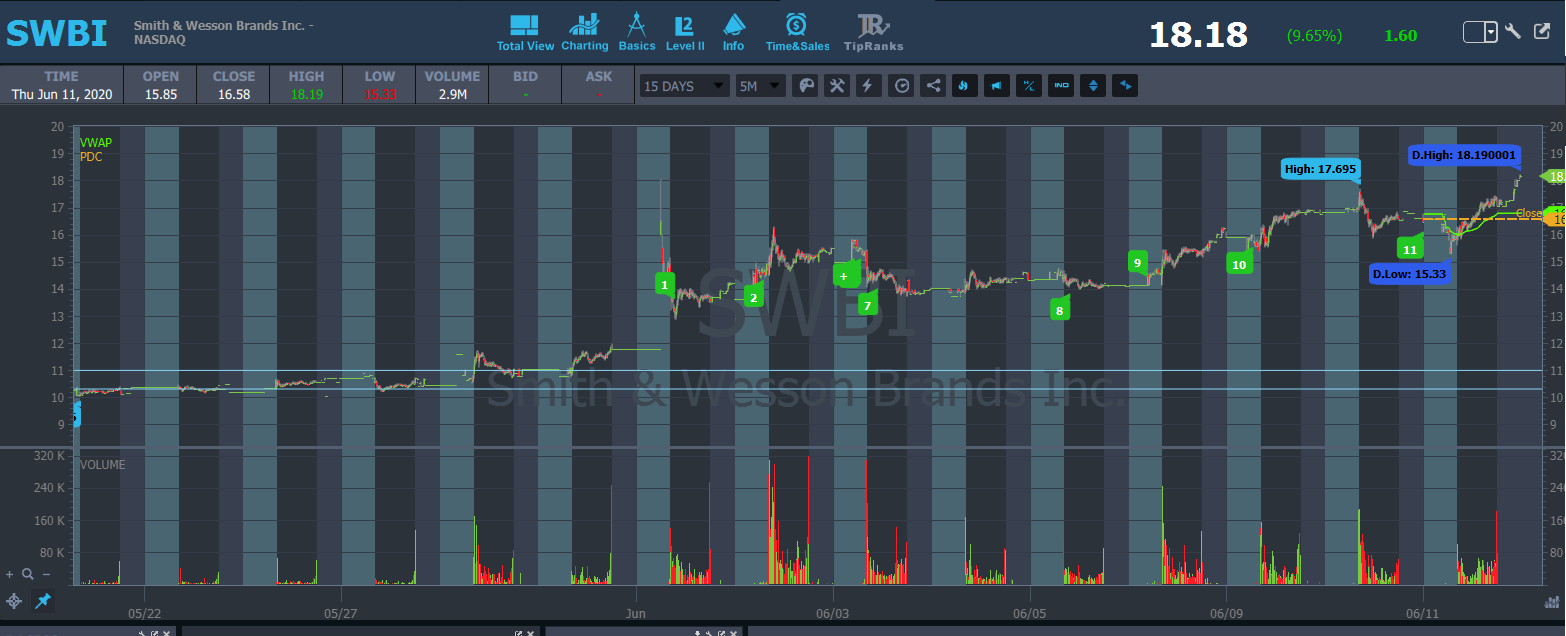The height and width of the screenshot is (636, 1566).
Task: Open the Level II quotes
Action: 685,33
